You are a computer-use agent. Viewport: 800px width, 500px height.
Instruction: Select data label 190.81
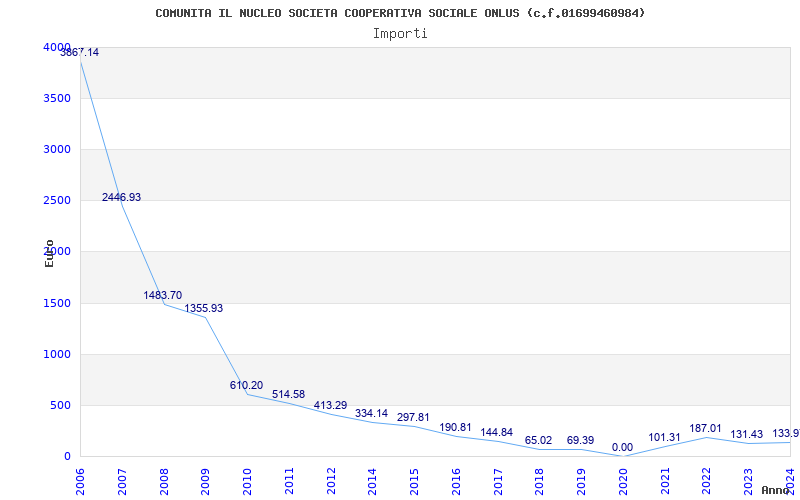pyautogui.click(x=456, y=428)
